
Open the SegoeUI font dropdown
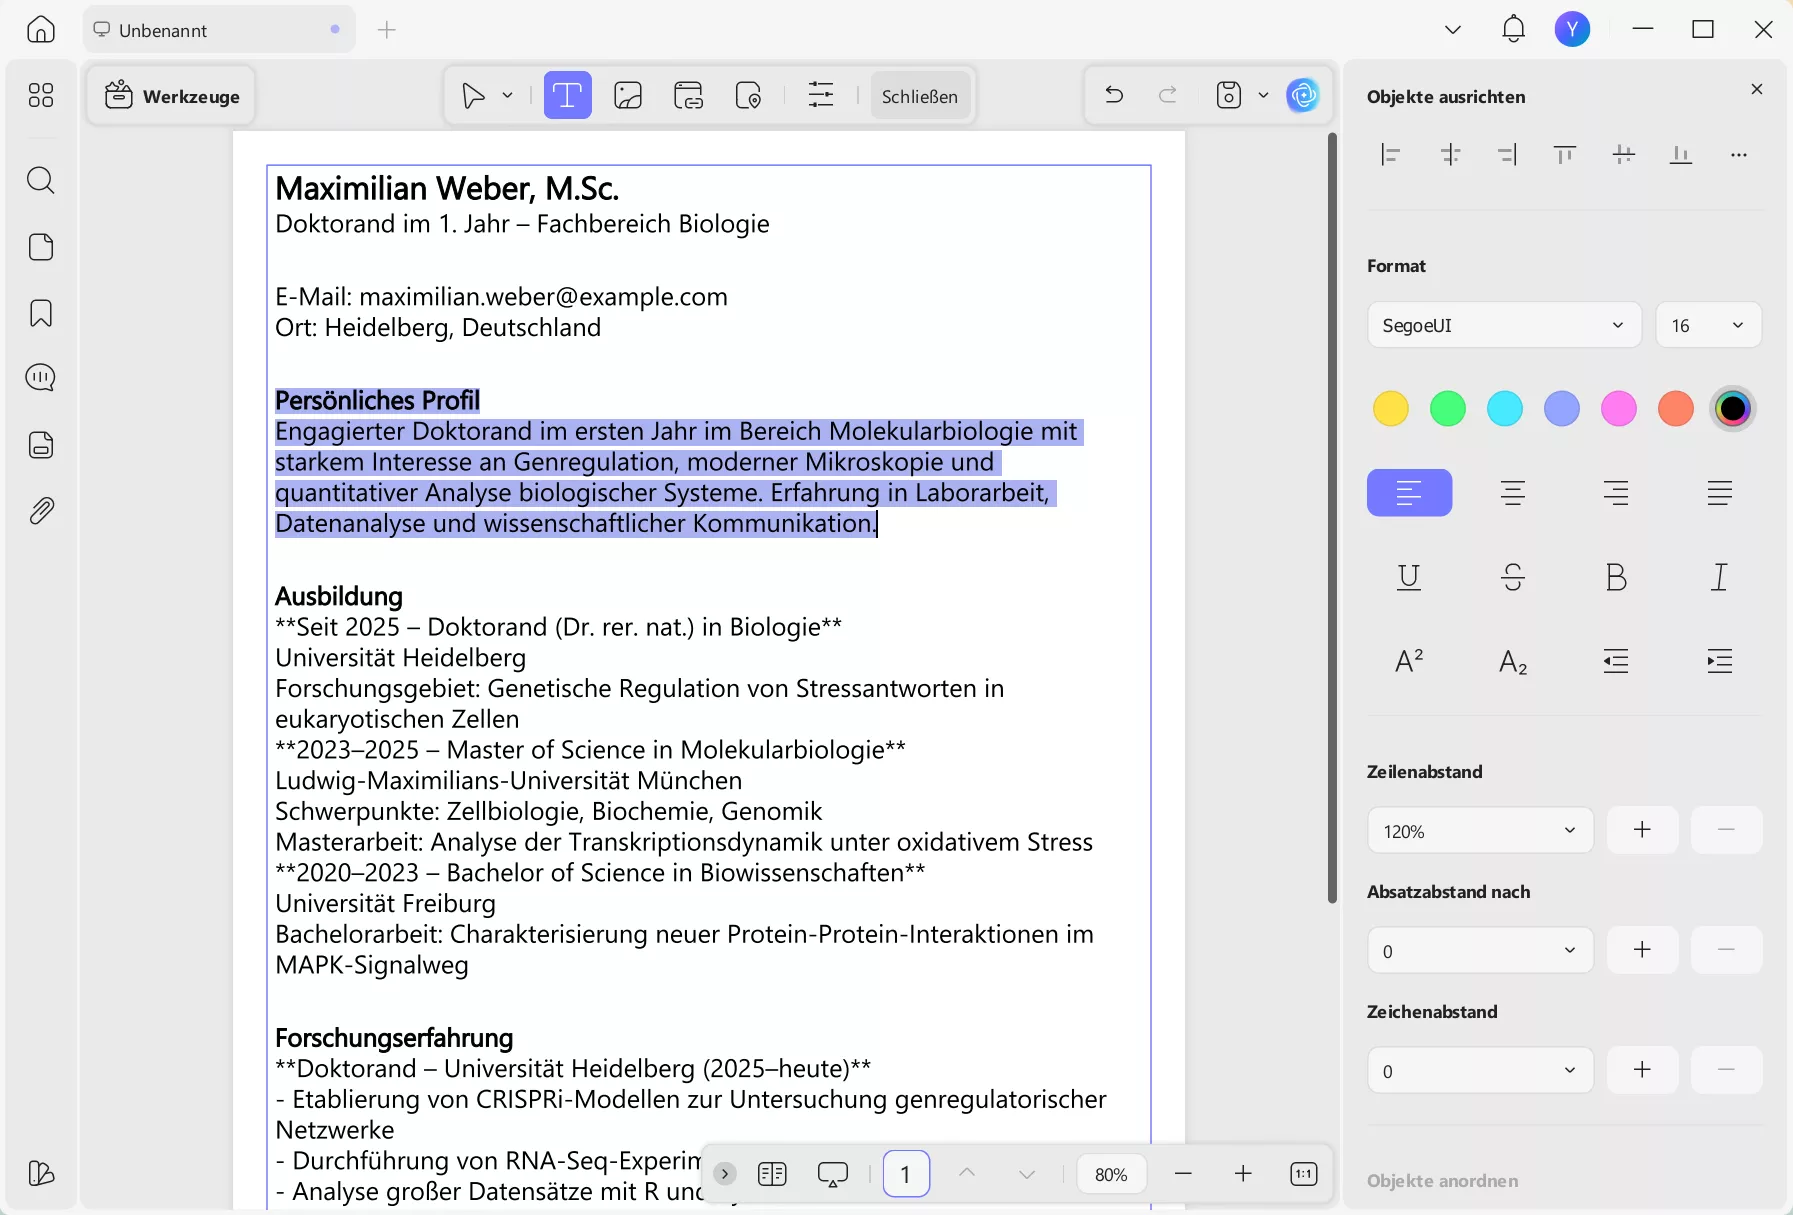tap(1503, 325)
